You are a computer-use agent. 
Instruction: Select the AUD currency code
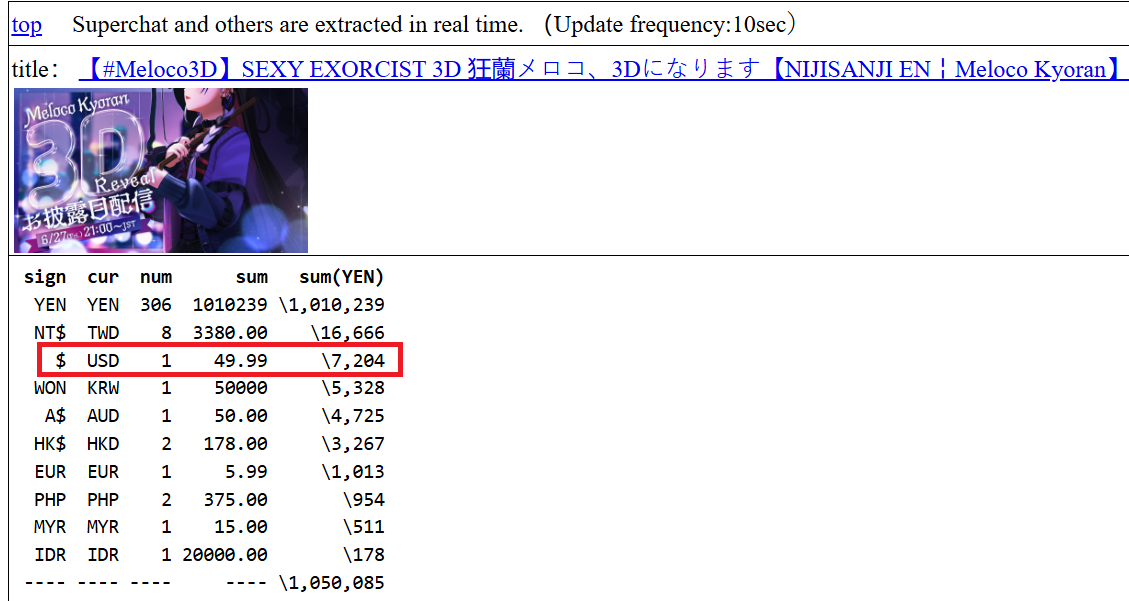(103, 416)
